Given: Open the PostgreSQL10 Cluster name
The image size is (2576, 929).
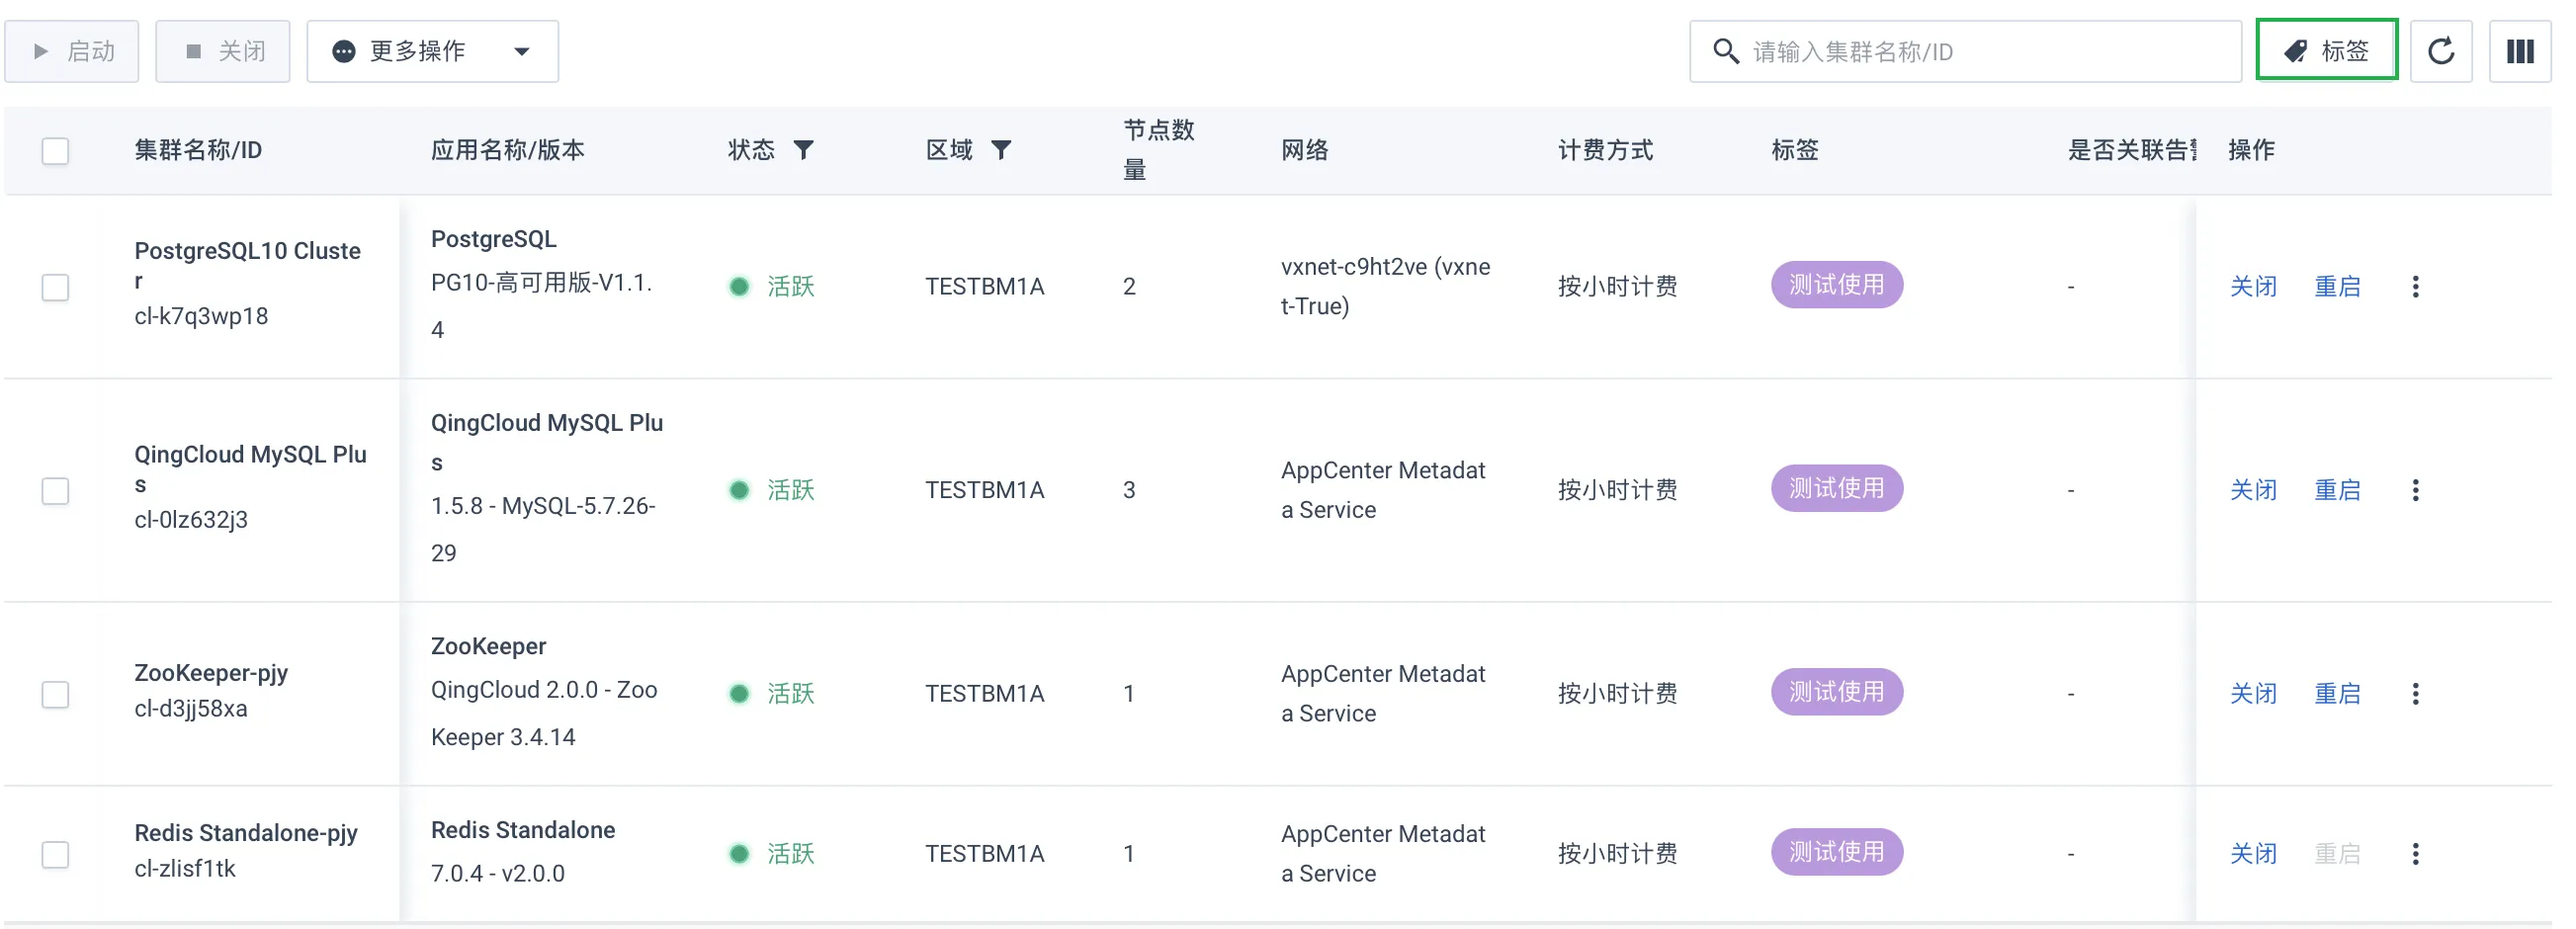Looking at the screenshot, I should (x=247, y=265).
